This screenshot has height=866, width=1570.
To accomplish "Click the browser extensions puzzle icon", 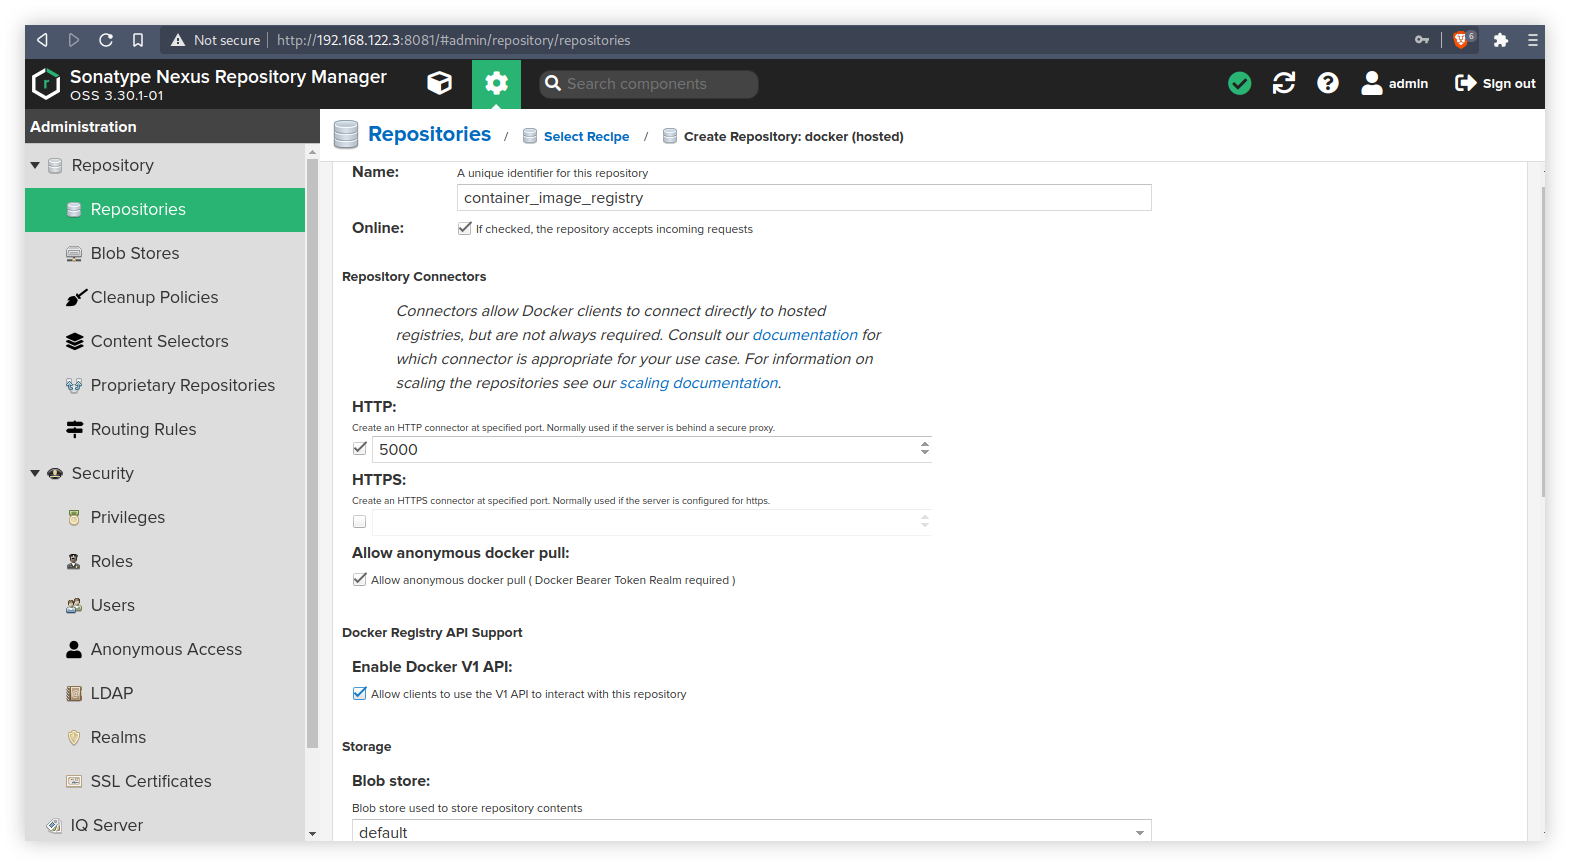I will [x=1500, y=40].
